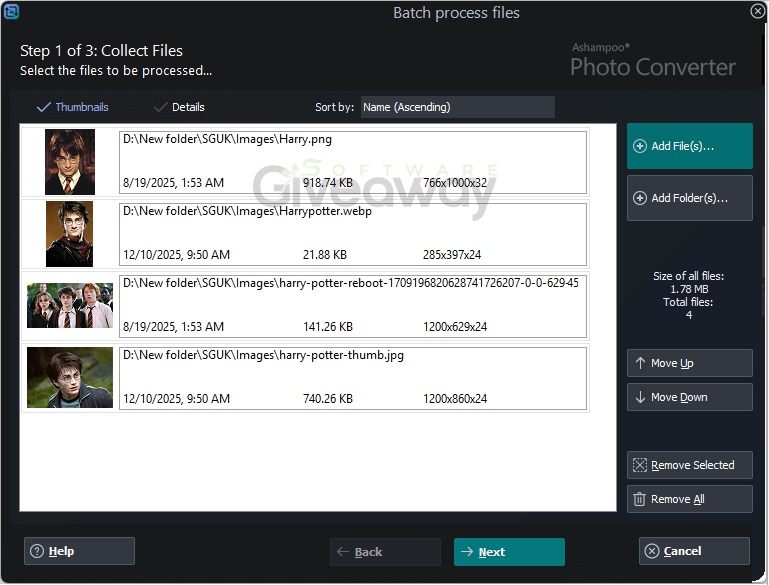Select the harry-potter-reboot group photo thumbnail
Screen dimensions: 769x585
(x=70, y=305)
